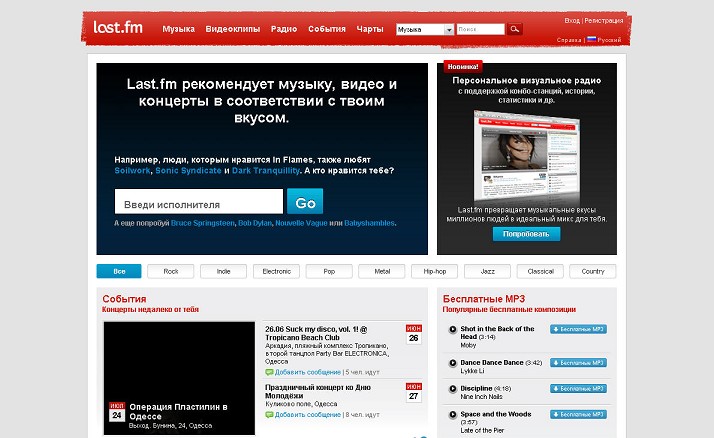This screenshot has height=438, width=714.
Task: Open the Видеоклипы menu
Action: coord(233,29)
